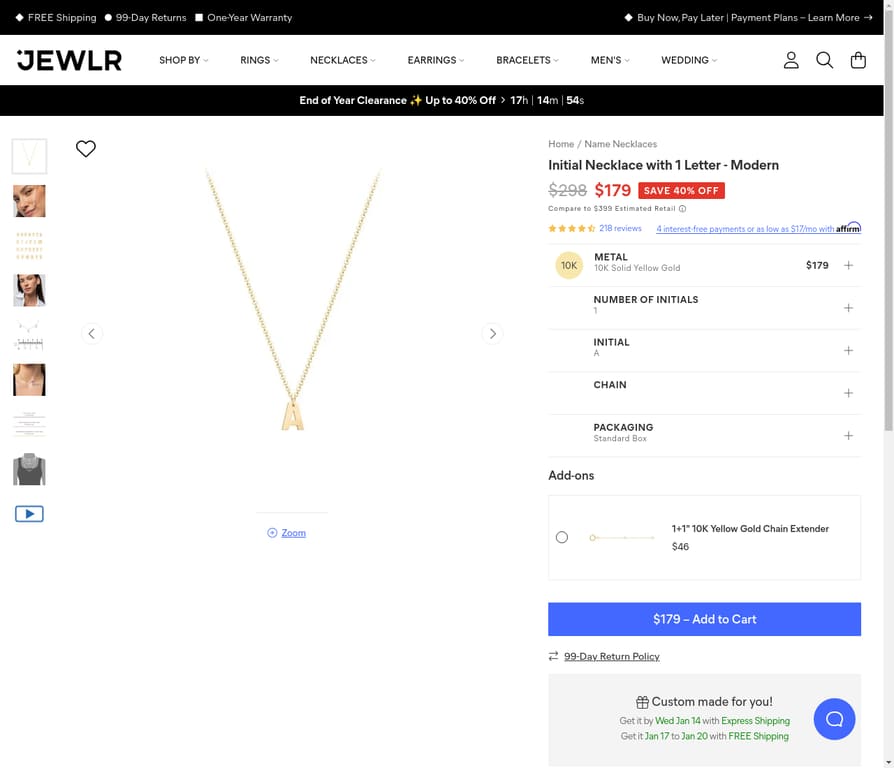Click the $179 Add to Cart button
The height and width of the screenshot is (768, 894).
704,619
